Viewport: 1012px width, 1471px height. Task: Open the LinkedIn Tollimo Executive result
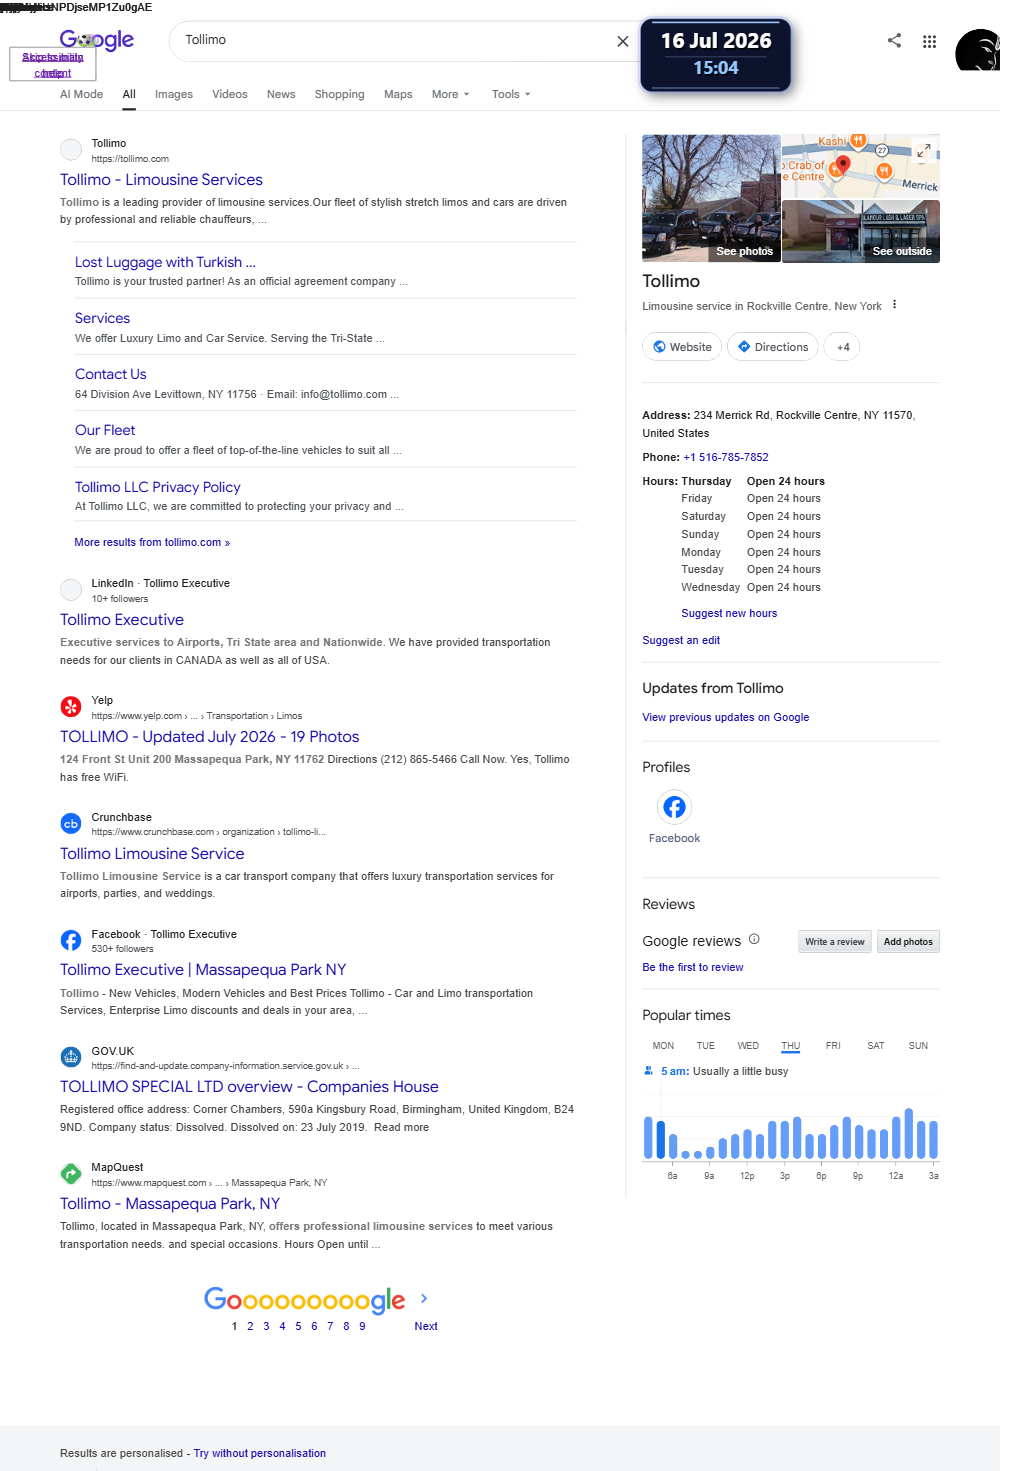pyautogui.click(x=122, y=620)
